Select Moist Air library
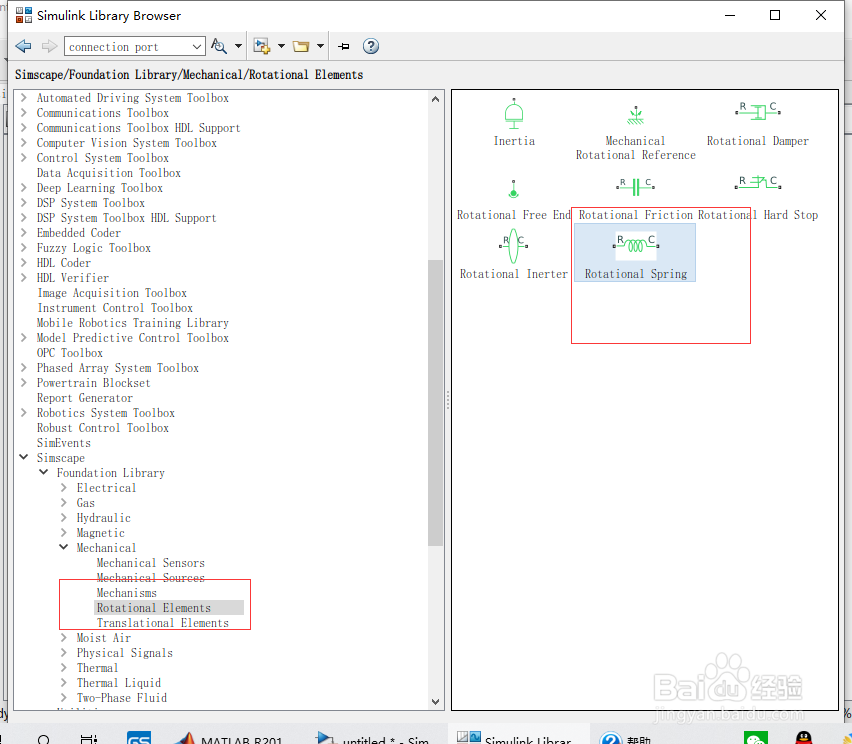The height and width of the screenshot is (744, 852). (x=103, y=637)
